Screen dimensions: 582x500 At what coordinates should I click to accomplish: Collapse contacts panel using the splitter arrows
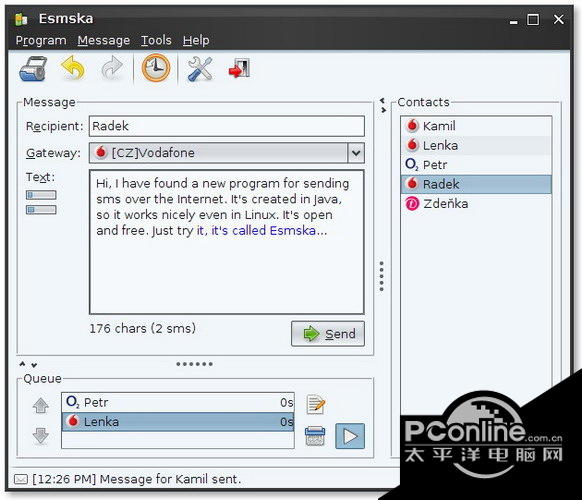click(383, 105)
